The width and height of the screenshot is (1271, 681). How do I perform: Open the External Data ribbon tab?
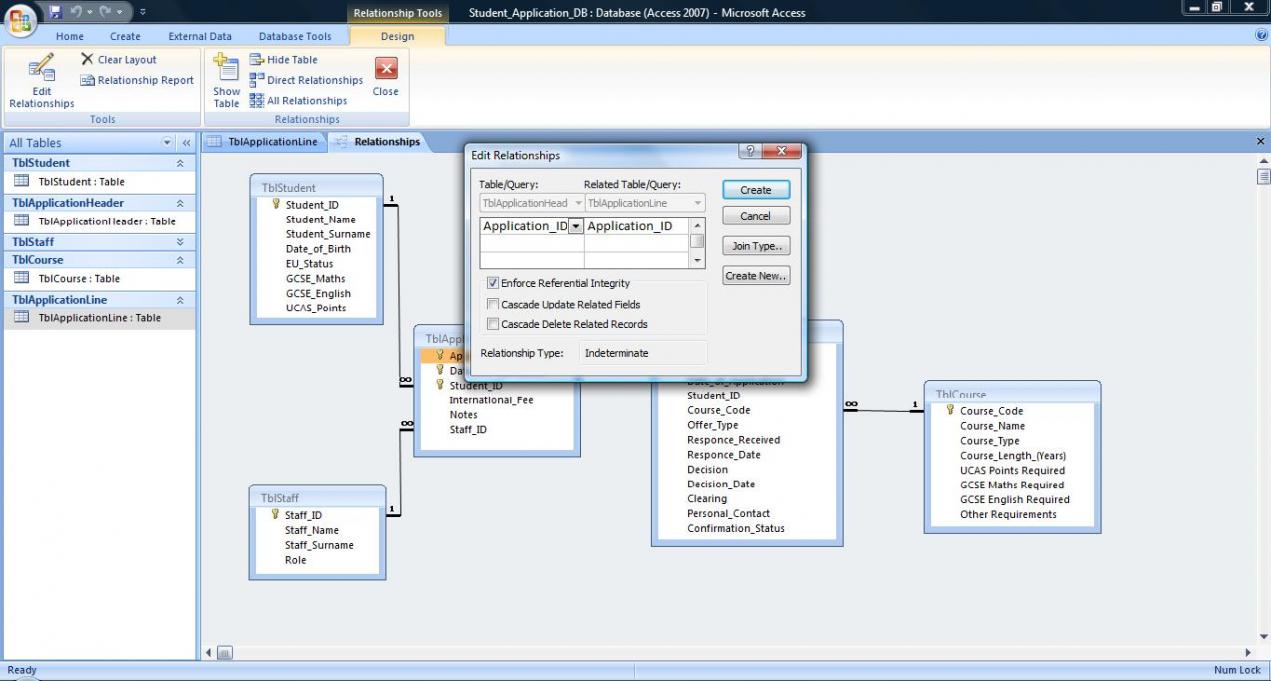pyautogui.click(x=200, y=37)
